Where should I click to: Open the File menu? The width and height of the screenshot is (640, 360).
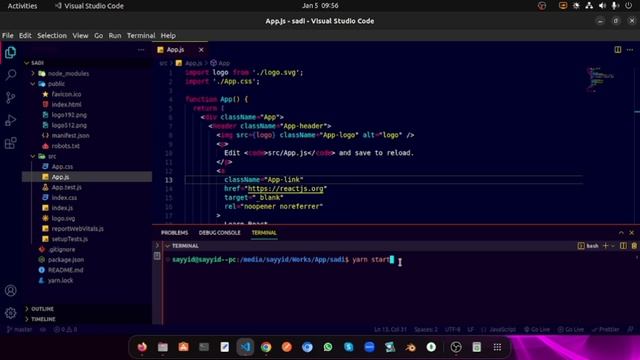coord(8,36)
